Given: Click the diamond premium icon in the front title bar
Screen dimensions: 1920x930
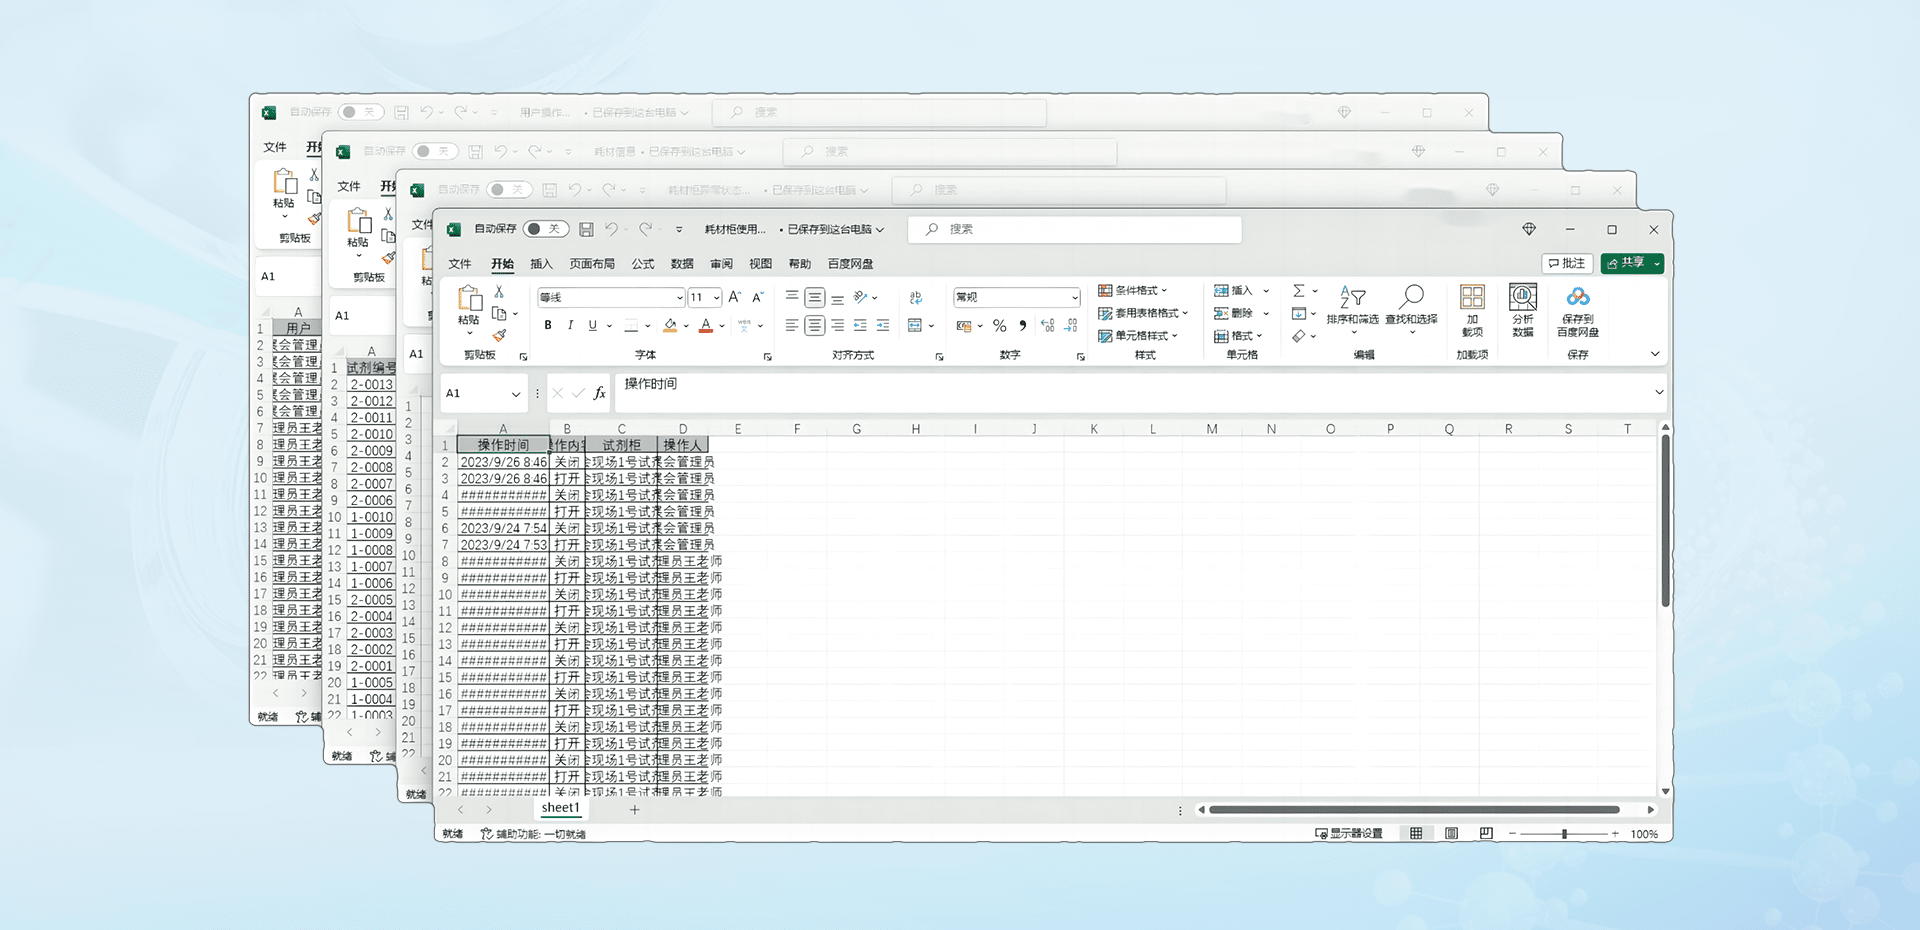Looking at the screenshot, I should [x=1529, y=229].
